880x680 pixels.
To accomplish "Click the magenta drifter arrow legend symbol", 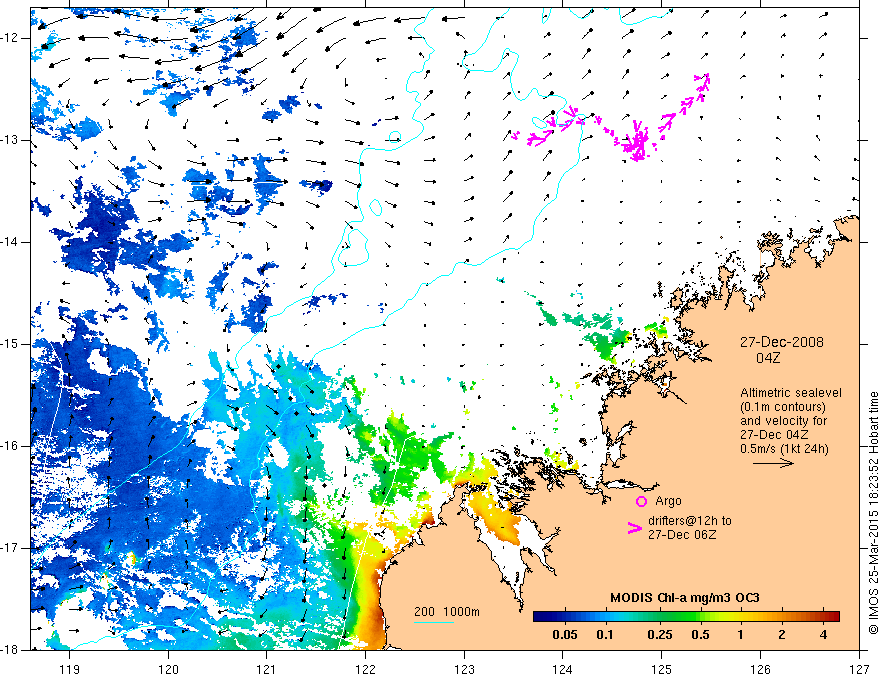I will click(635, 528).
